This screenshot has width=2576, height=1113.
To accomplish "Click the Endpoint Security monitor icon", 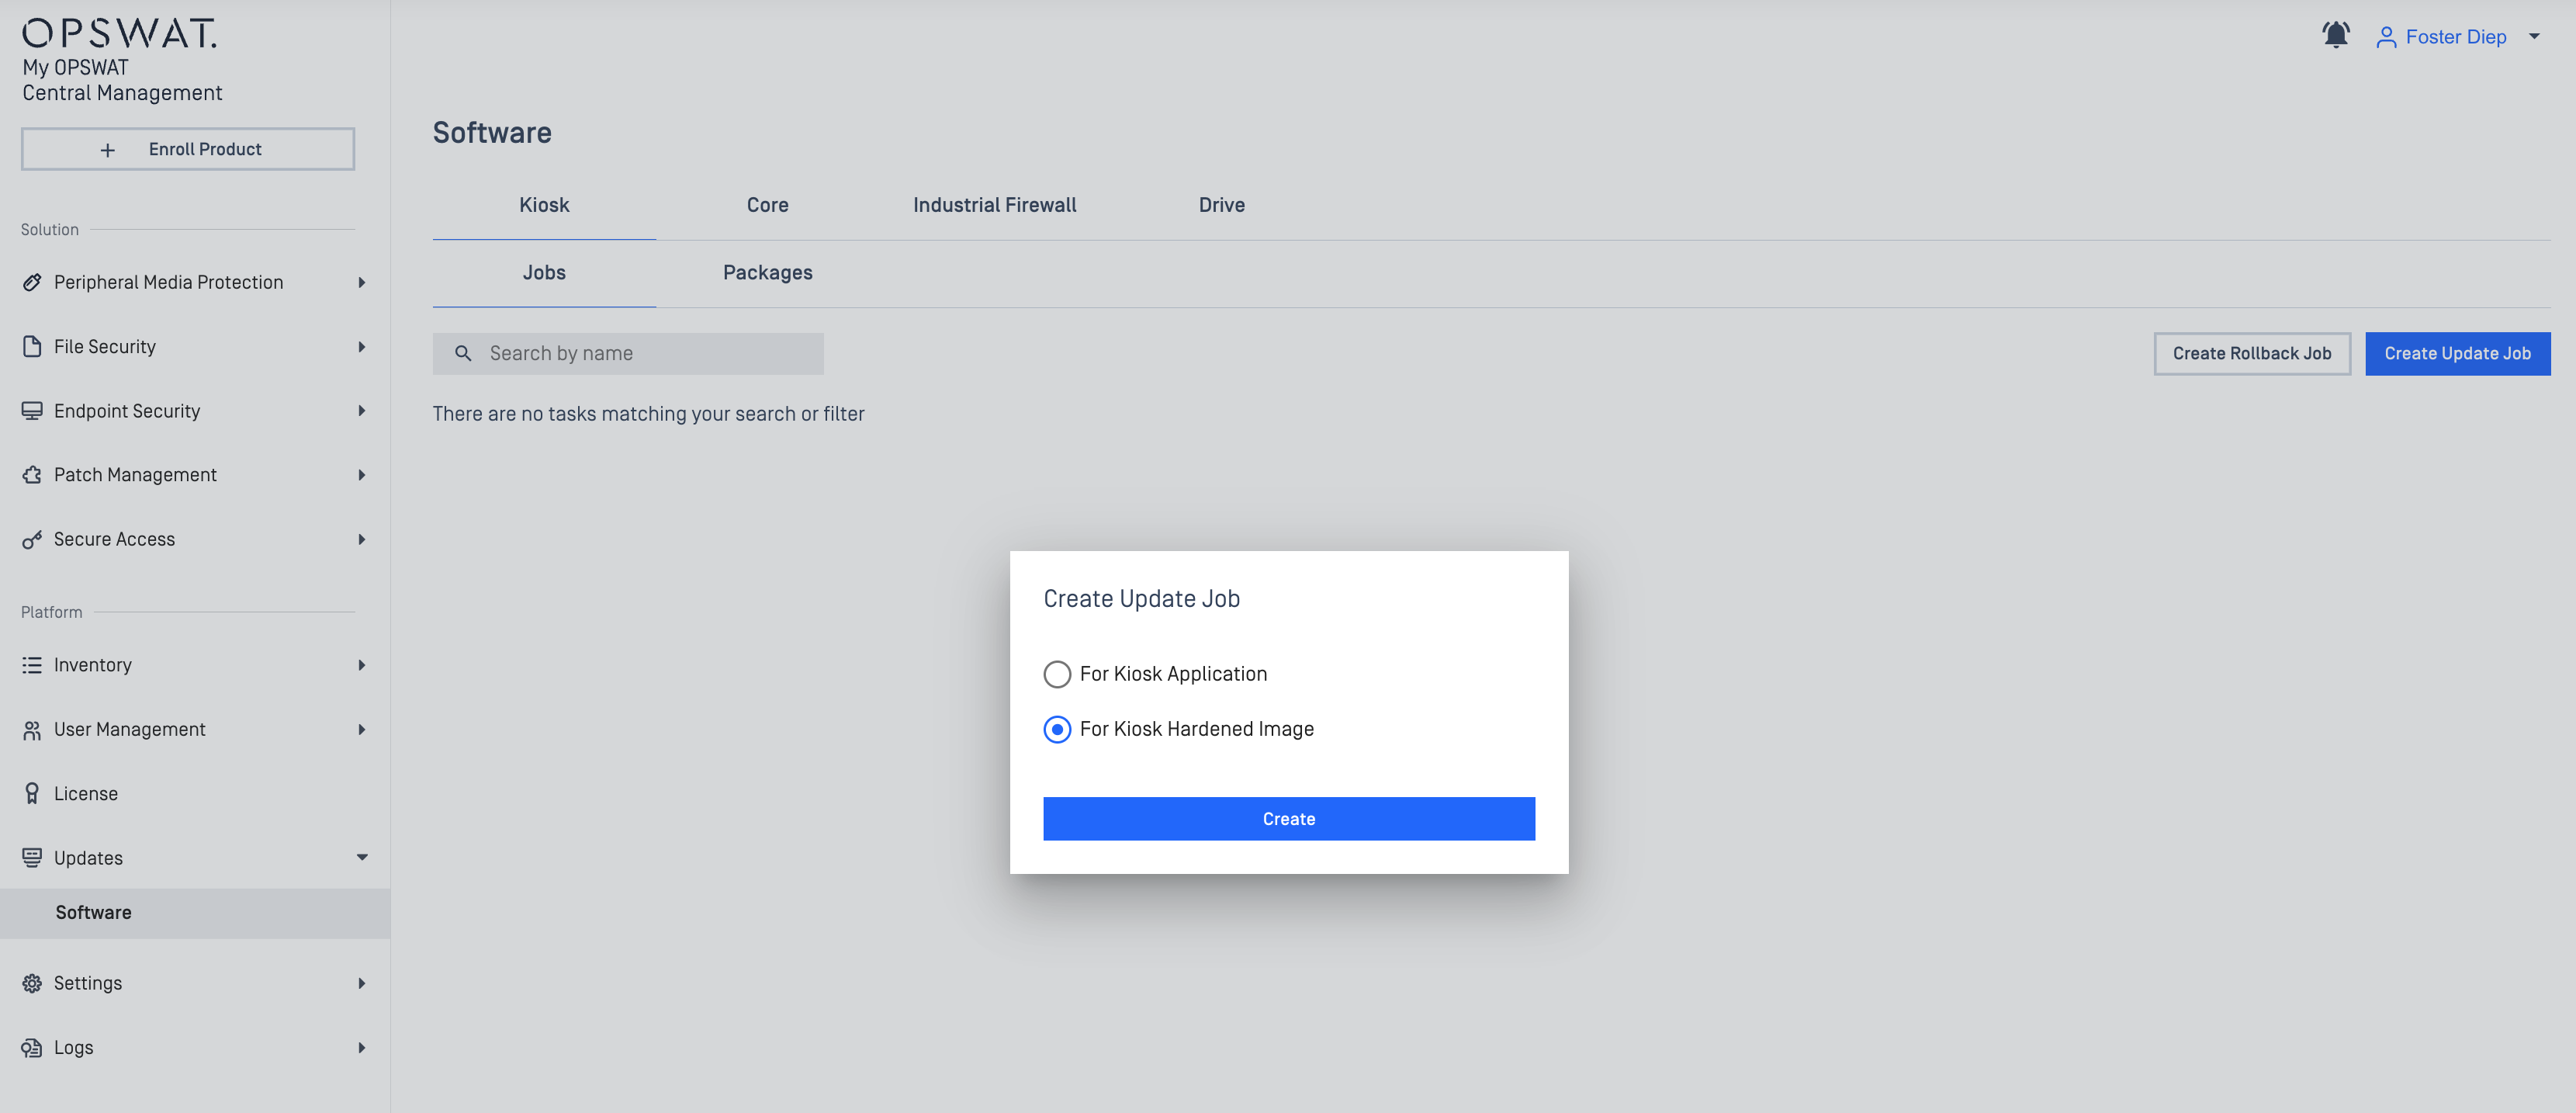I will 32,410.
